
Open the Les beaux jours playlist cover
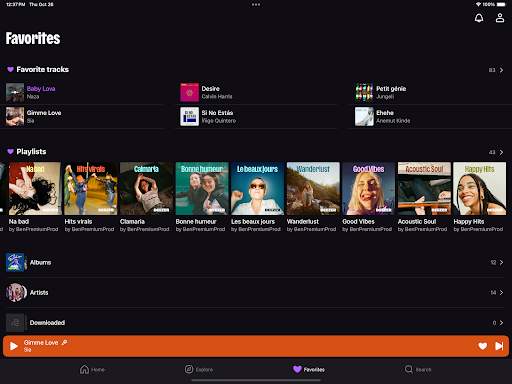coord(257,188)
